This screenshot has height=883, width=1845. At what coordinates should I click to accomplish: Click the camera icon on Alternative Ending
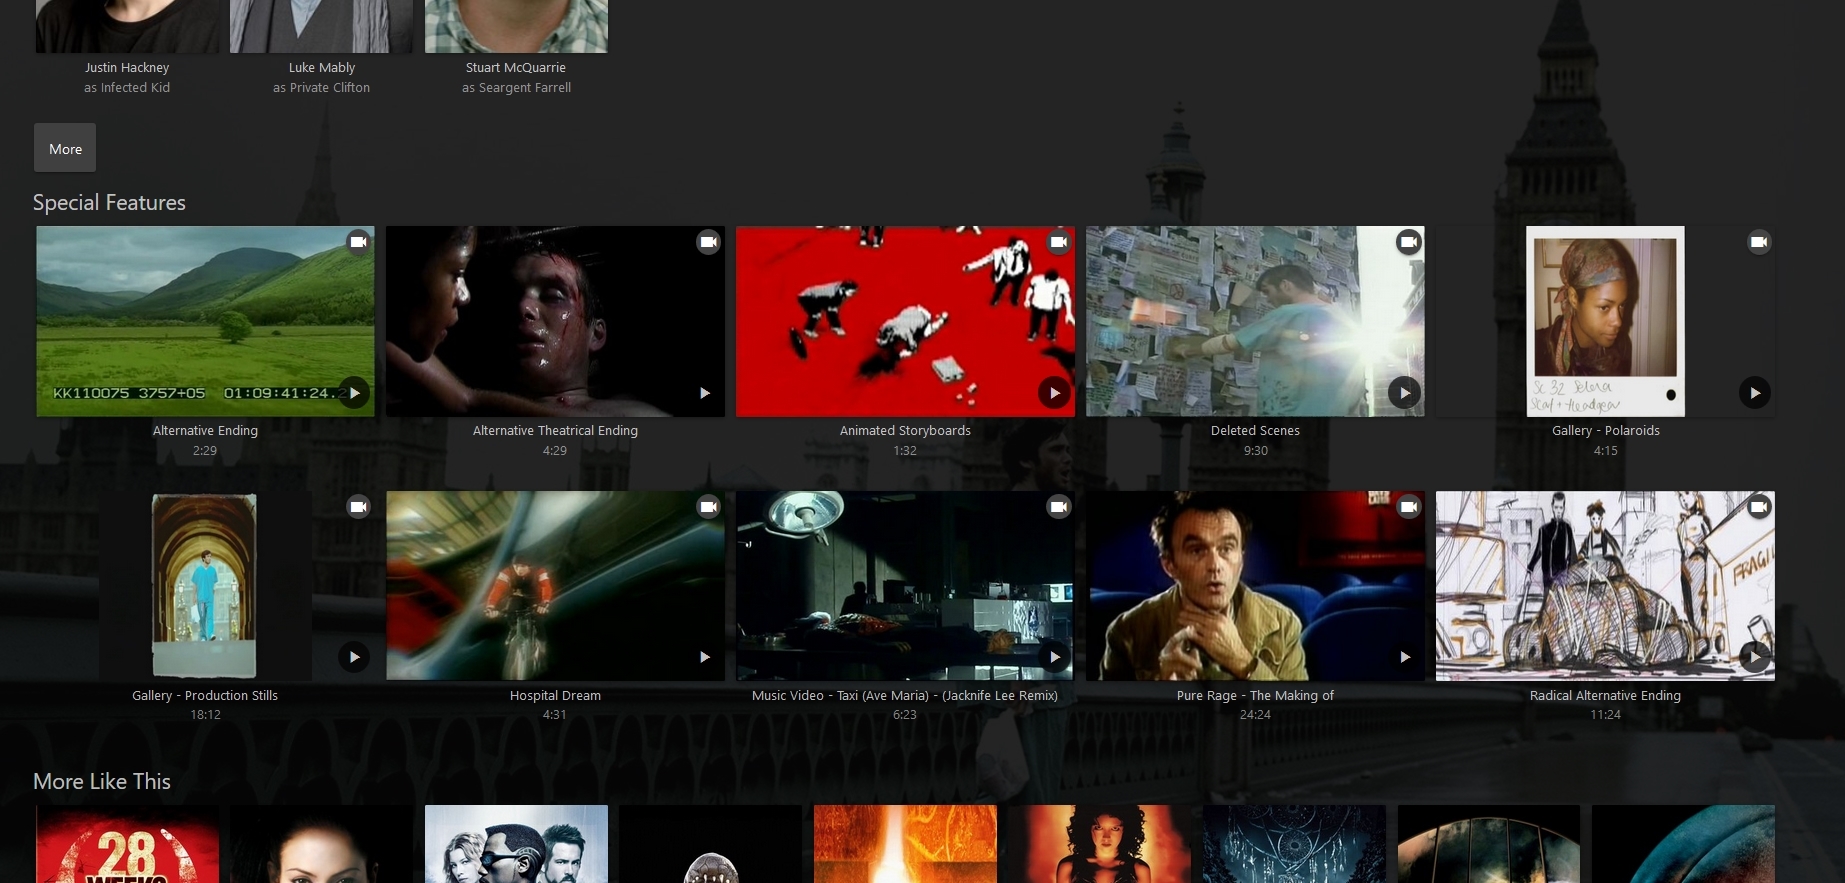pyautogui.click(x=358, y=242)
